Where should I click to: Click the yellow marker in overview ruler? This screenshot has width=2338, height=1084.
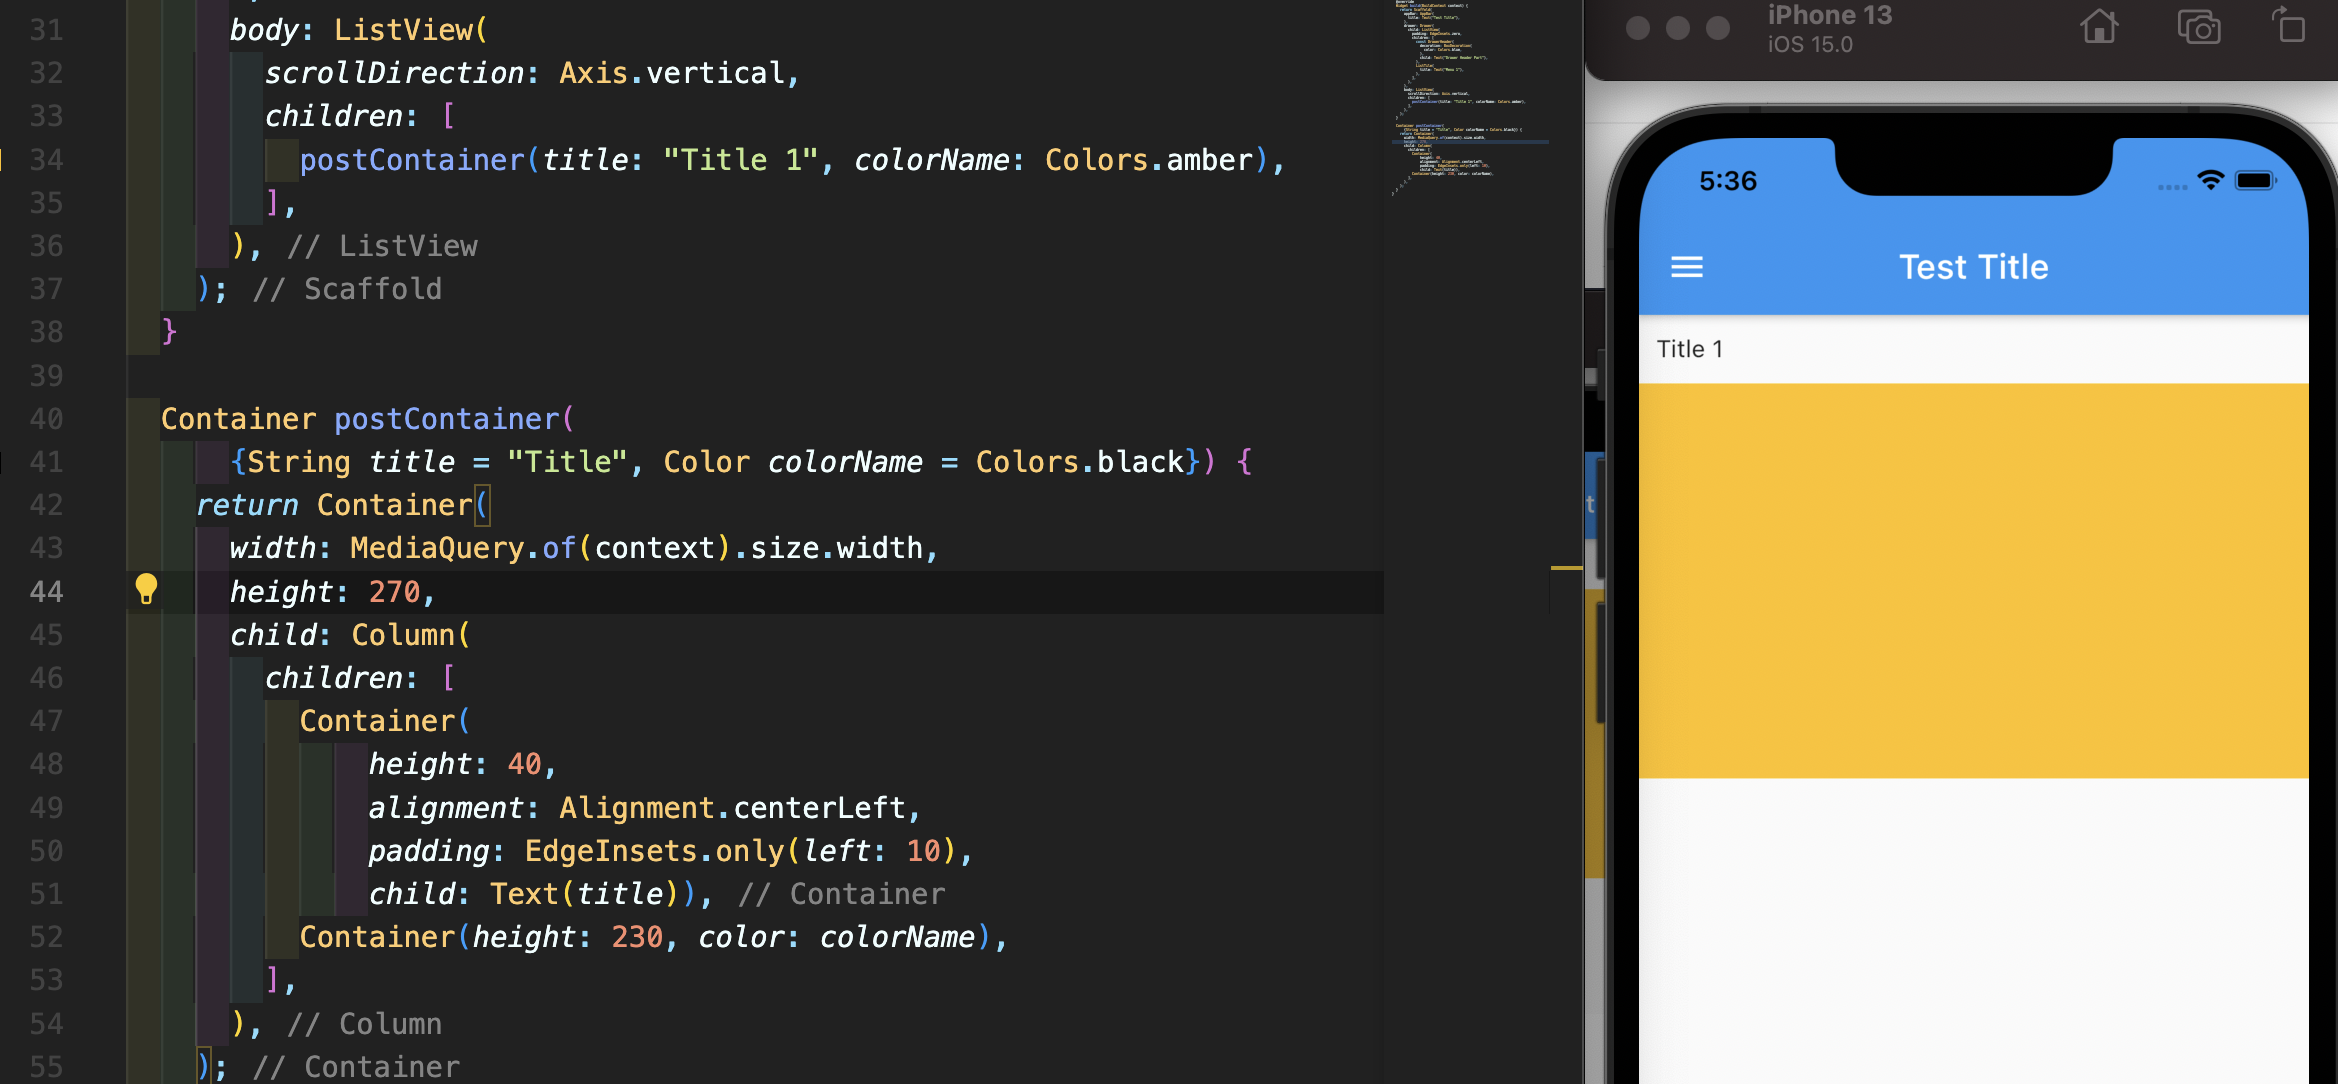pos(1566,568)
